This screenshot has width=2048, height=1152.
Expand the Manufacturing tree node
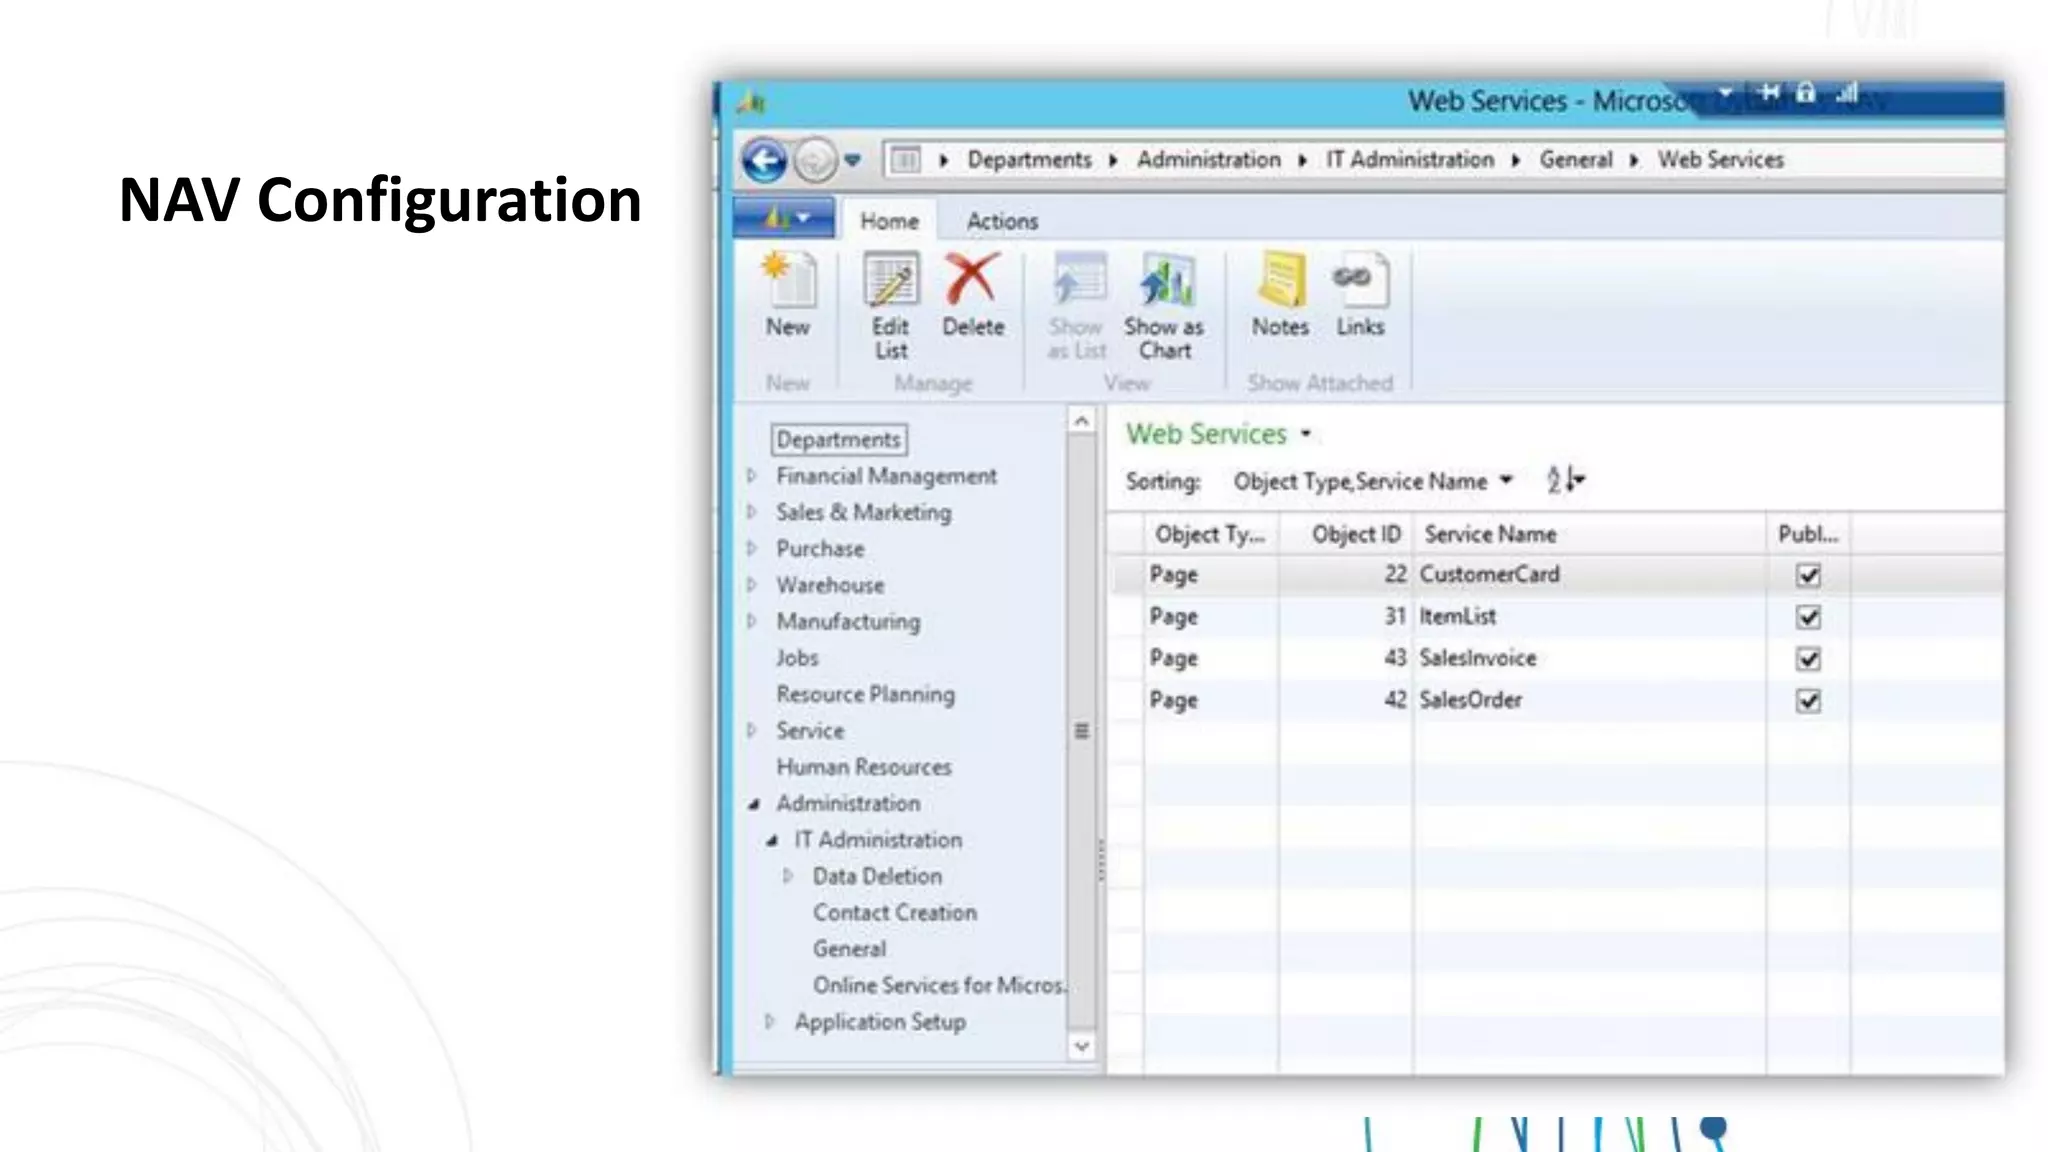[x=752, y=621]
